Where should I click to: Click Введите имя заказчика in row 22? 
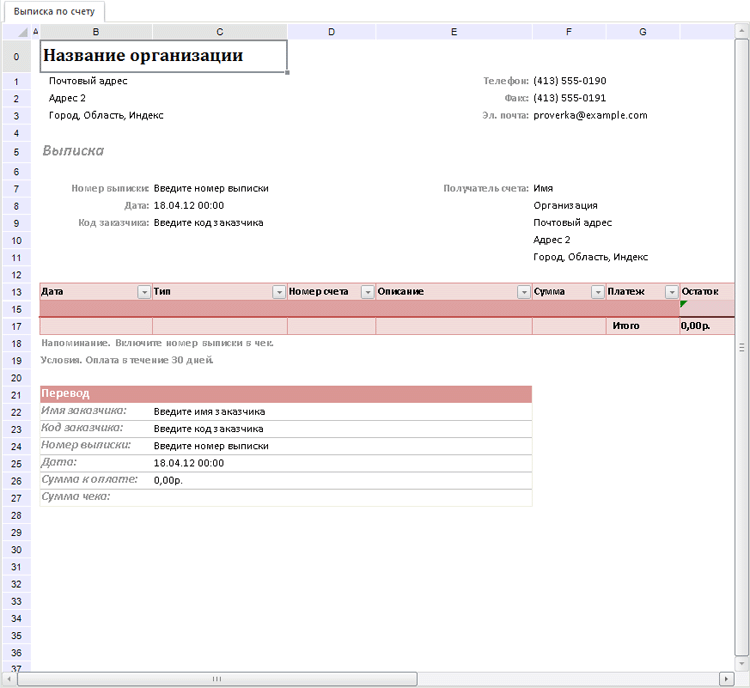[210, 412]
